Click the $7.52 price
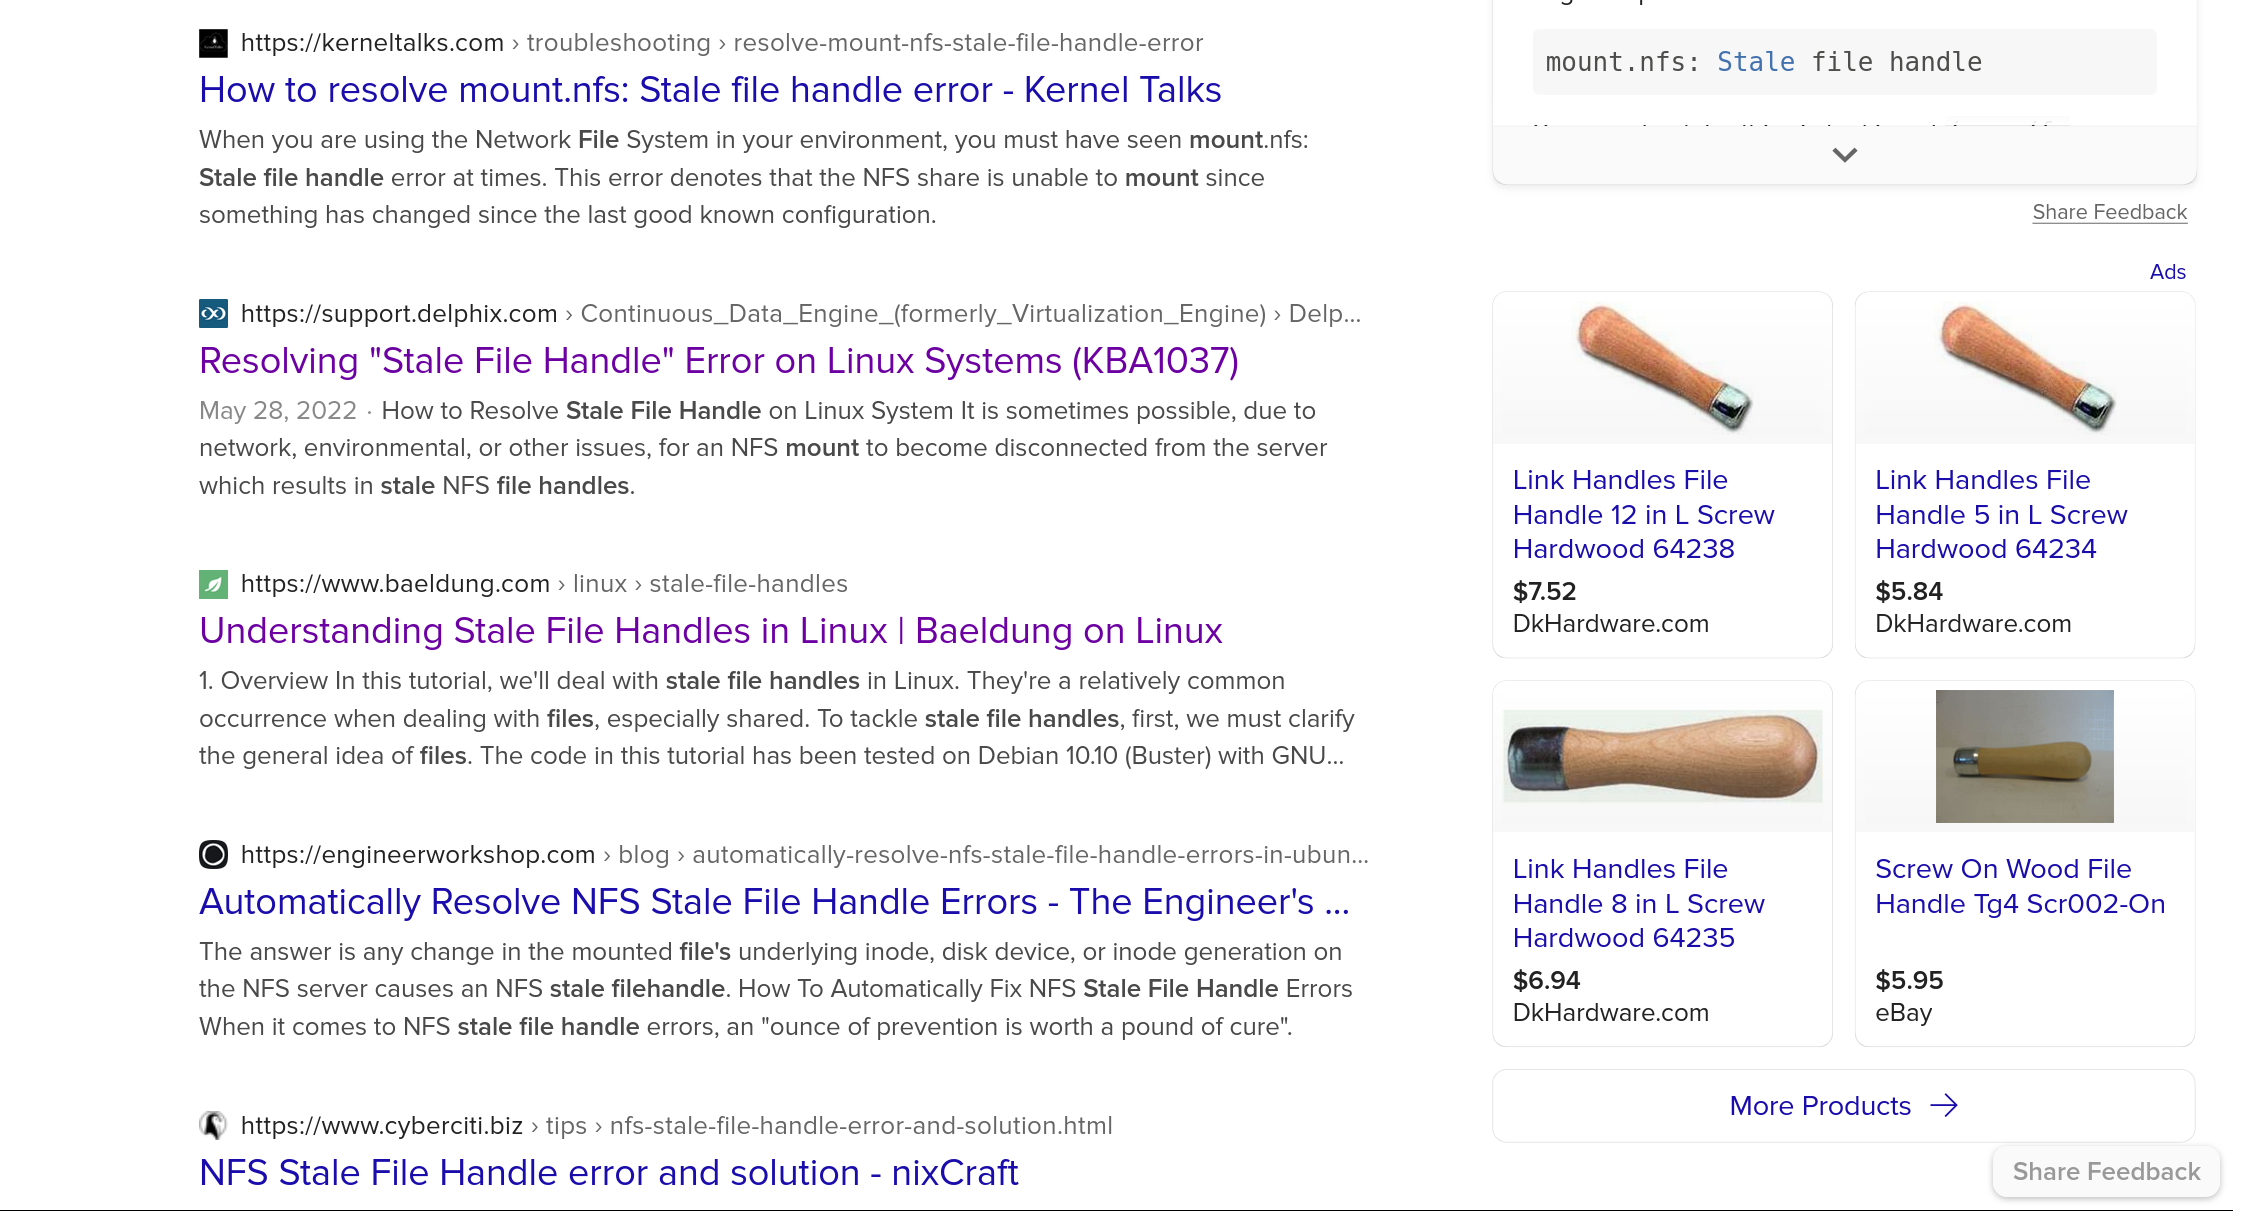 pos(1544,592)
